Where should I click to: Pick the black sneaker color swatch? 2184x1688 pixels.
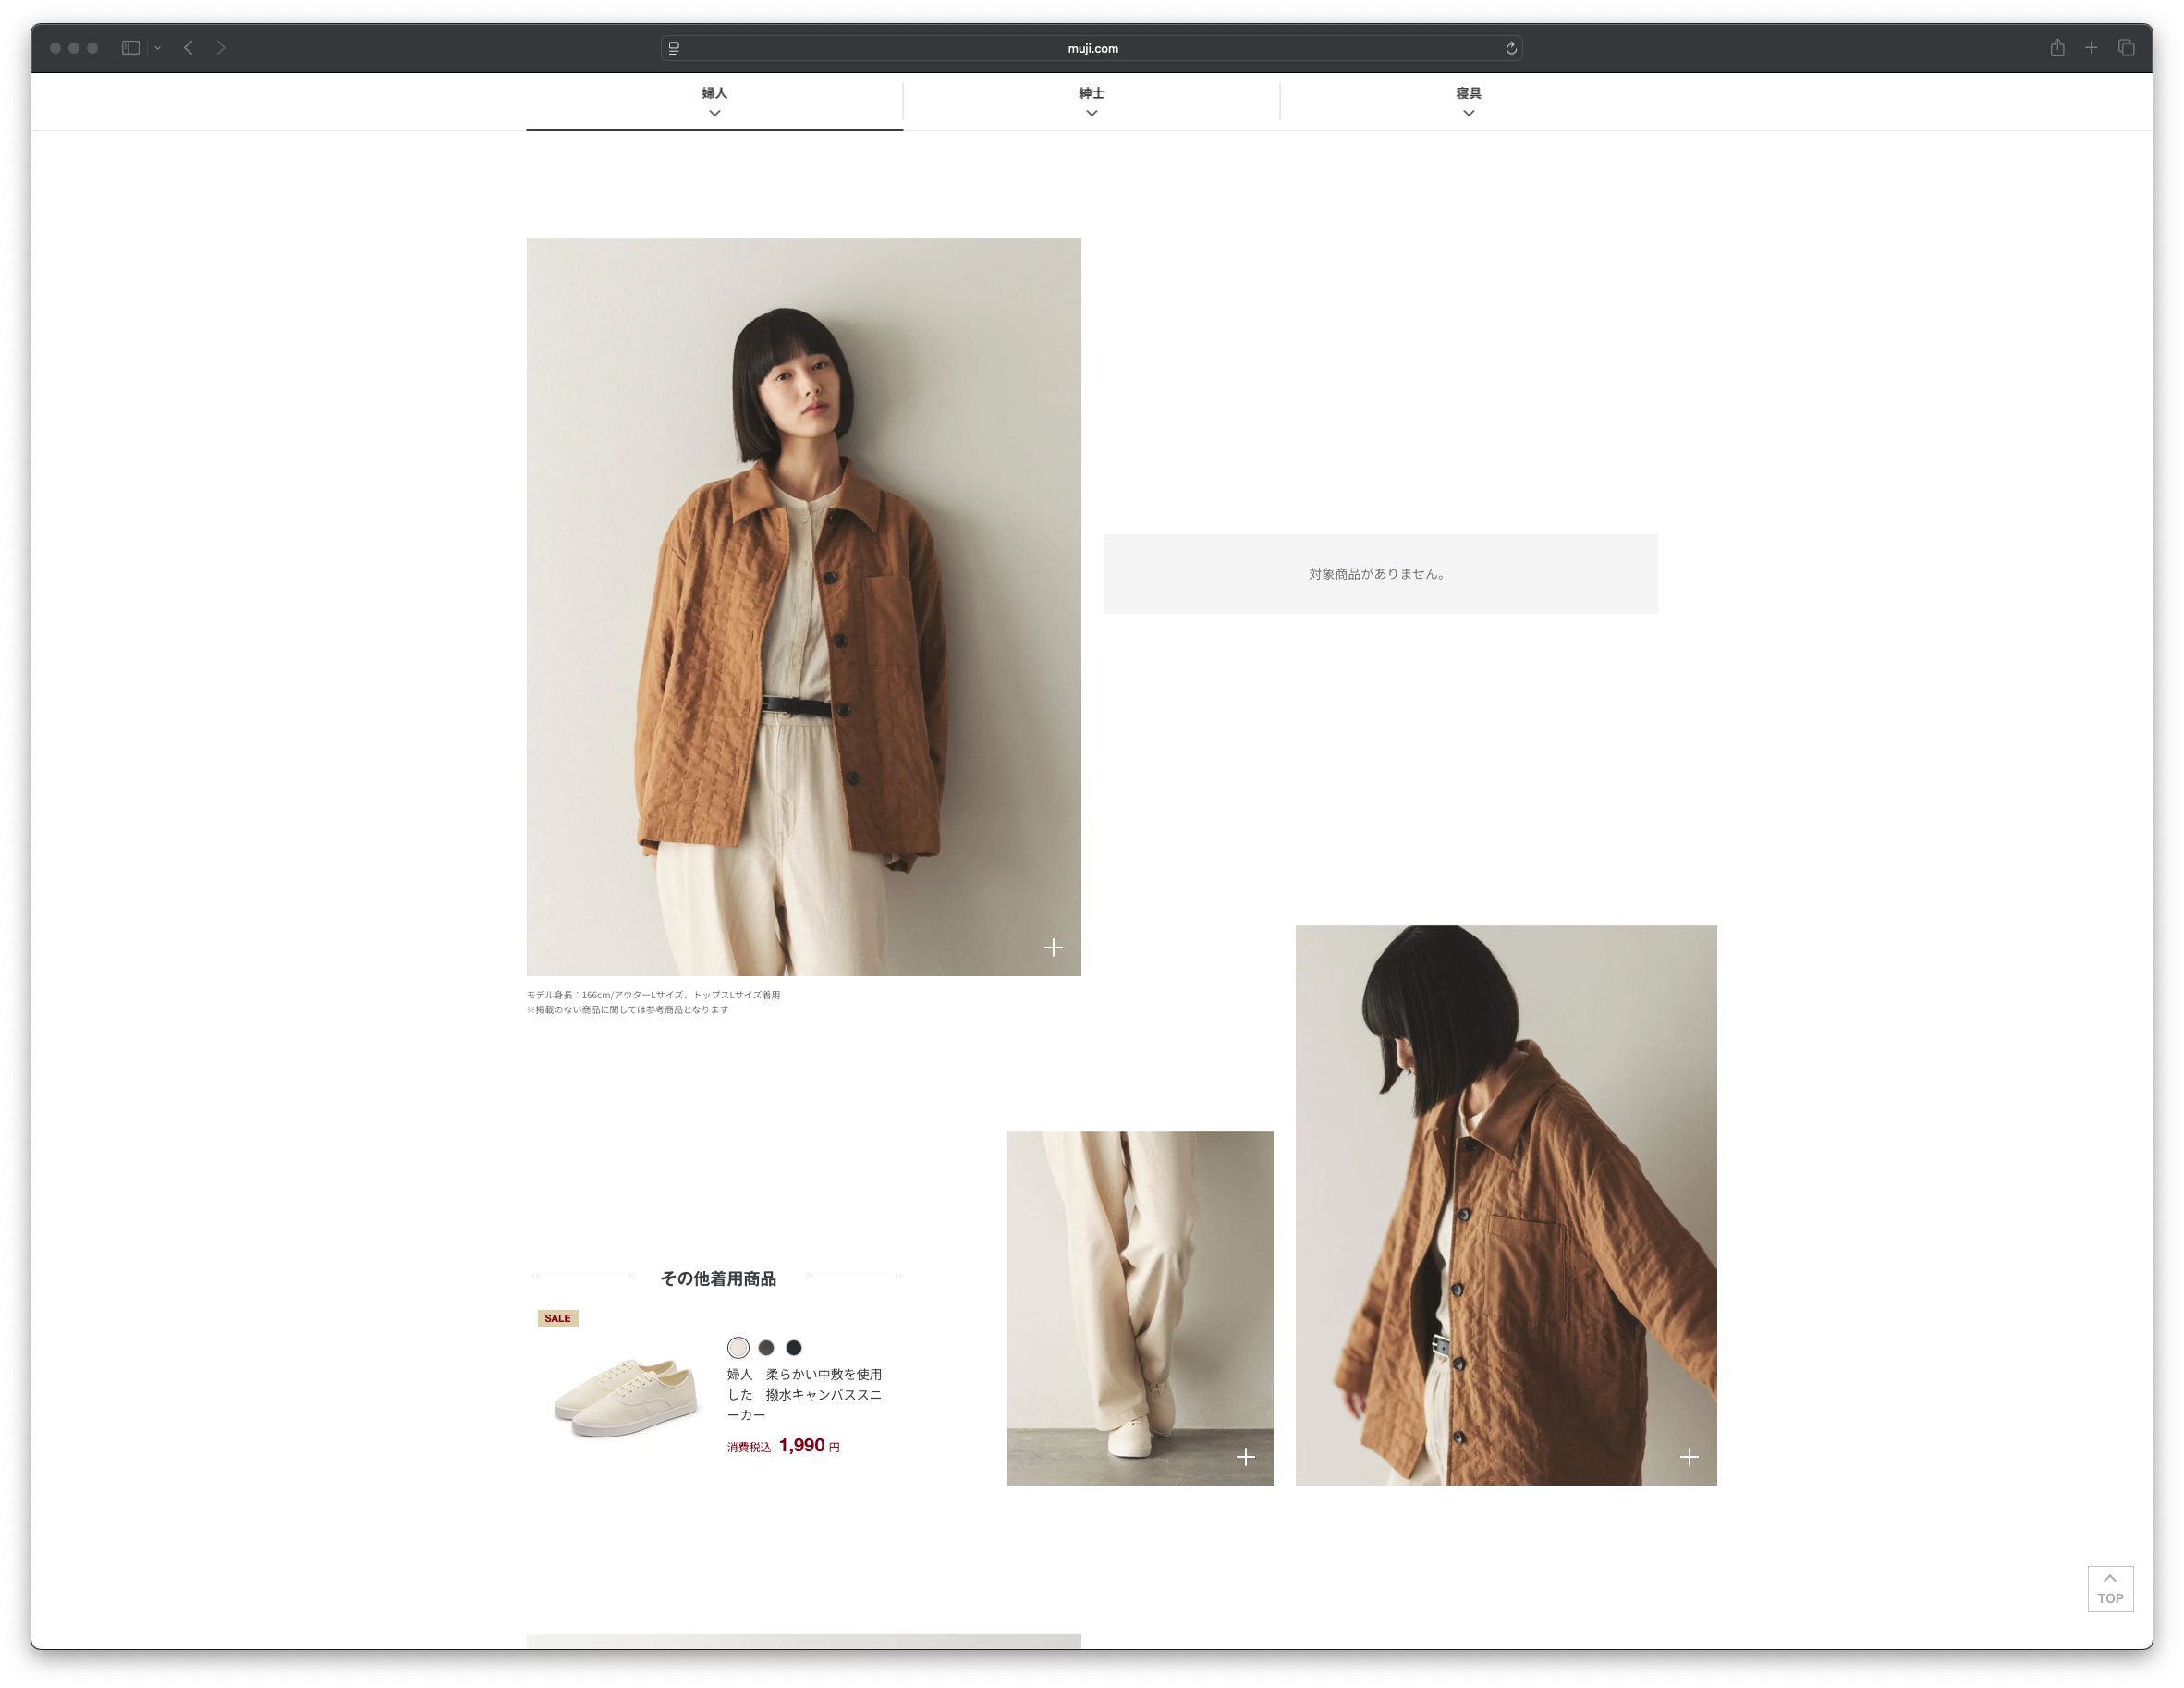(794, 1347)
